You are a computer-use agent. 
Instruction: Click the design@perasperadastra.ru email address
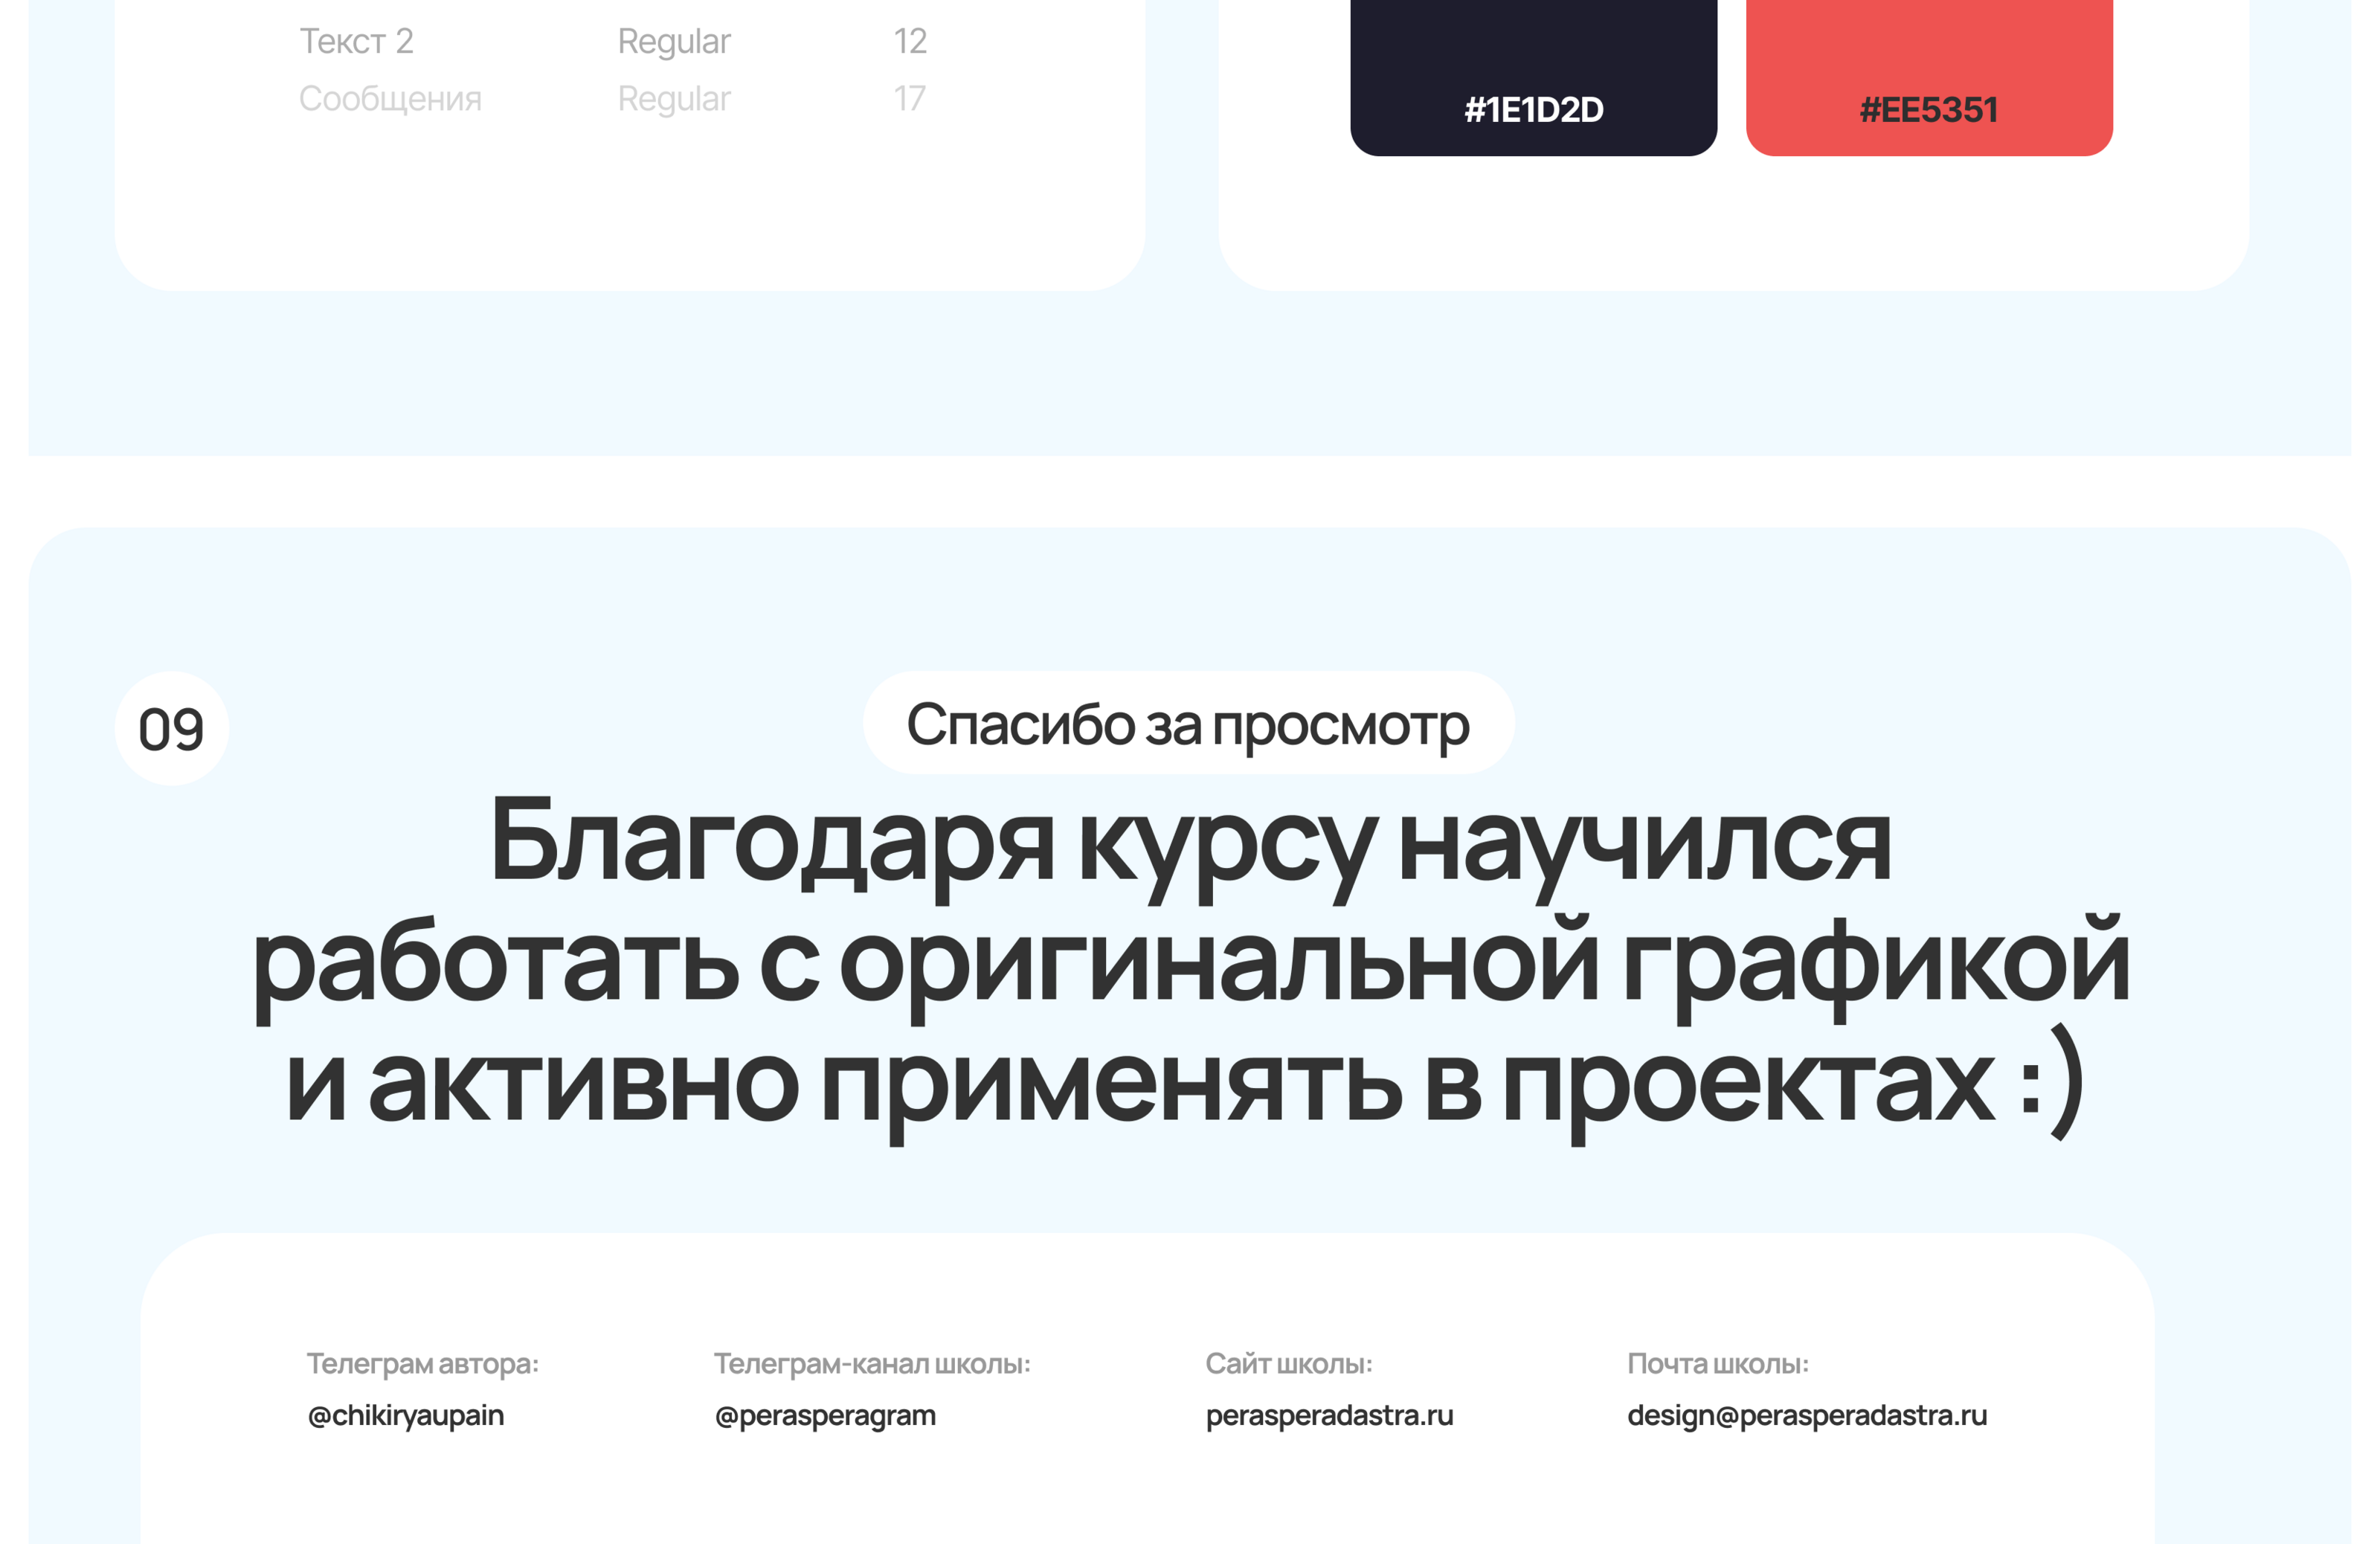1806,1415
